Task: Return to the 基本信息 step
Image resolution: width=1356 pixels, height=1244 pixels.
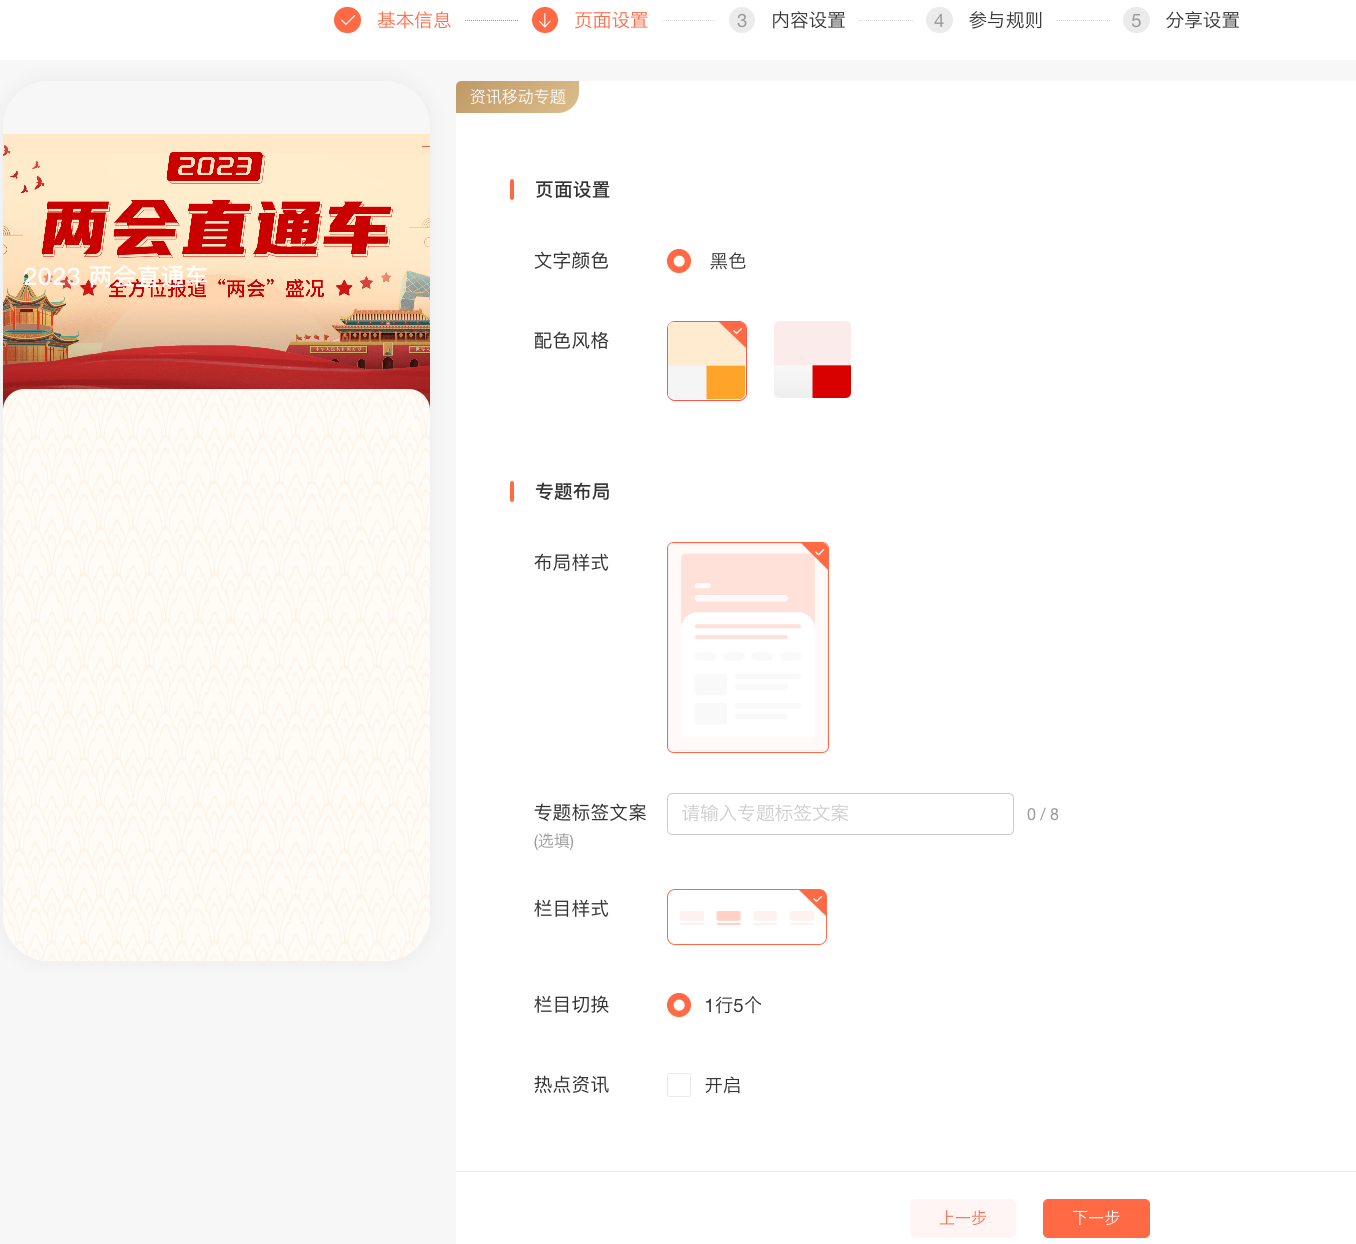Action: 414,20
